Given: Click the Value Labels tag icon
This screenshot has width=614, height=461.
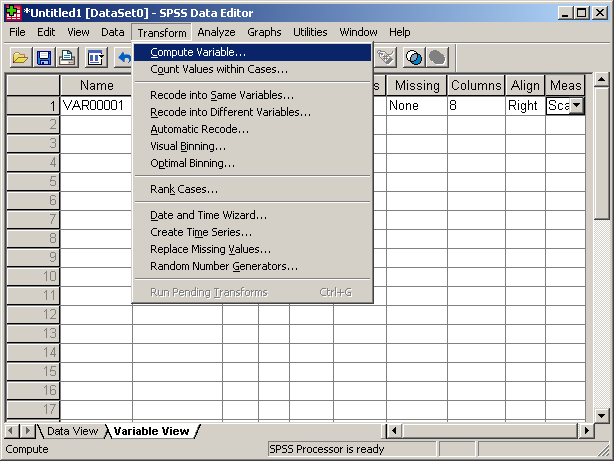Looking at the screenshot, I should [x=385, y=57].
